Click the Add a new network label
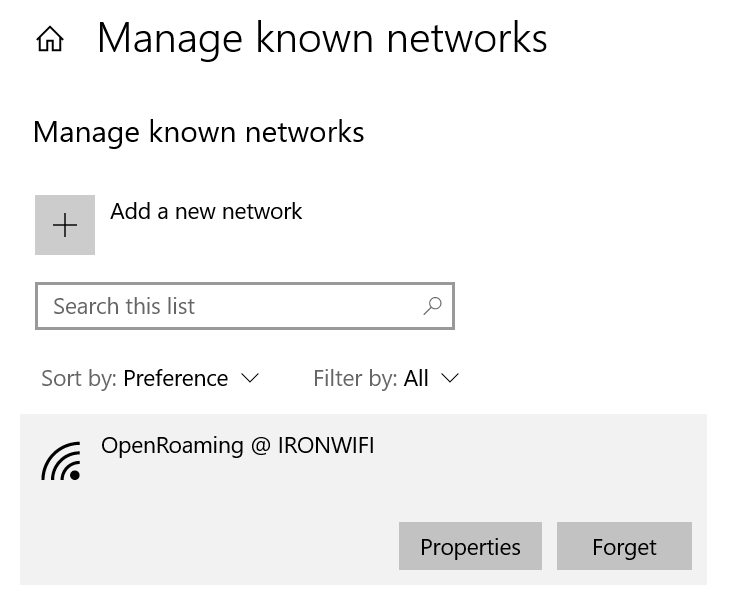Image resolution: width=754 pixels, height=599 pixels. 206,212
